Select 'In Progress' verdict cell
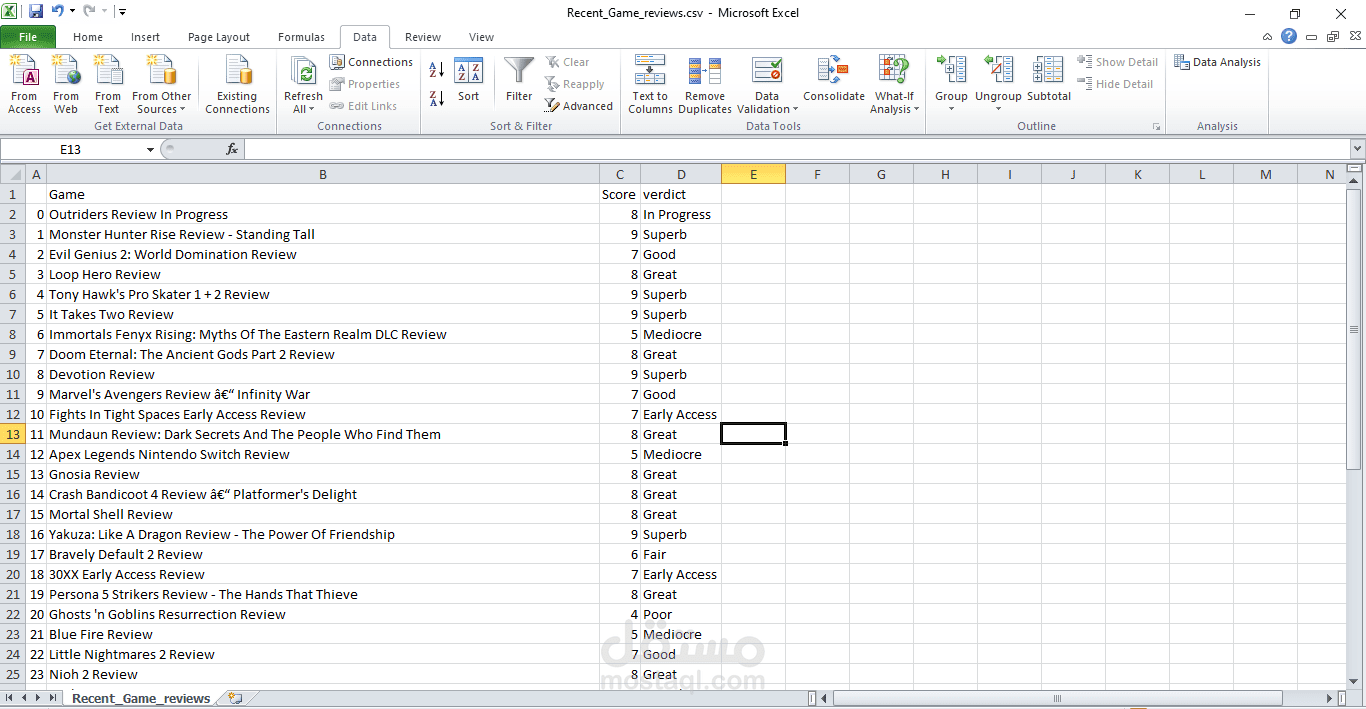 pyautogui.click(x=681, y=214)
